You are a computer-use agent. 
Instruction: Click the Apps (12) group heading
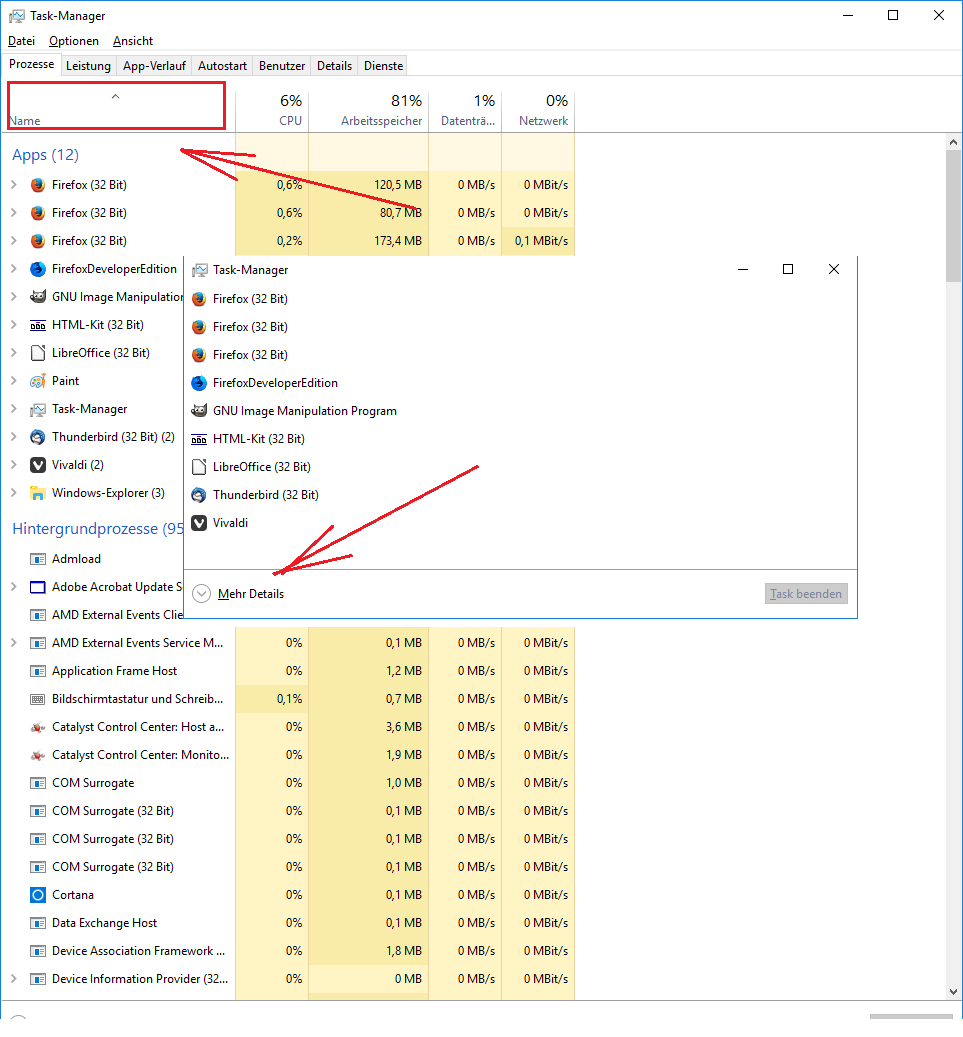pos(45,155)
